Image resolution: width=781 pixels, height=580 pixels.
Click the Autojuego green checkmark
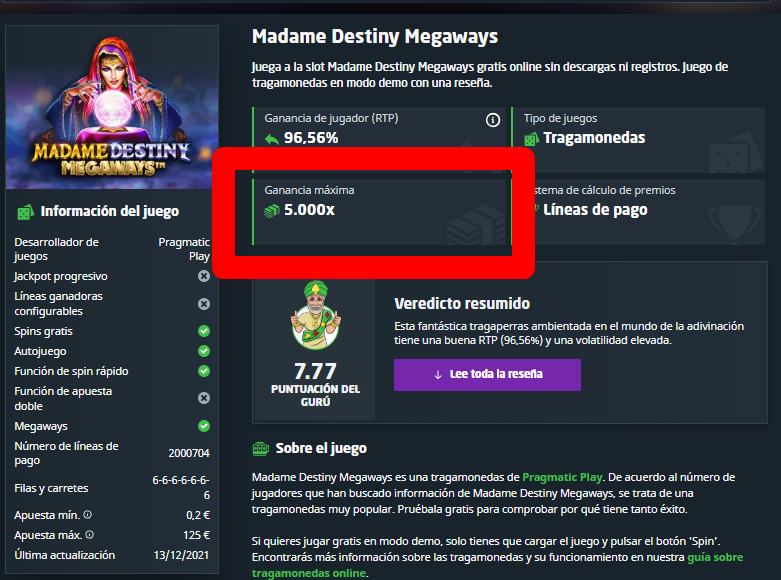point(204,351)
